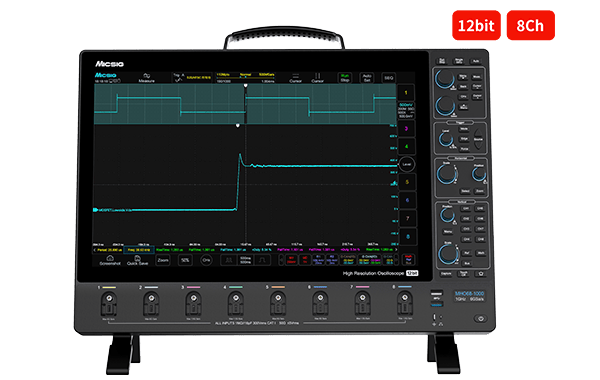
Task: Tap the on-screen Zoom button
Action: (163, 260)
